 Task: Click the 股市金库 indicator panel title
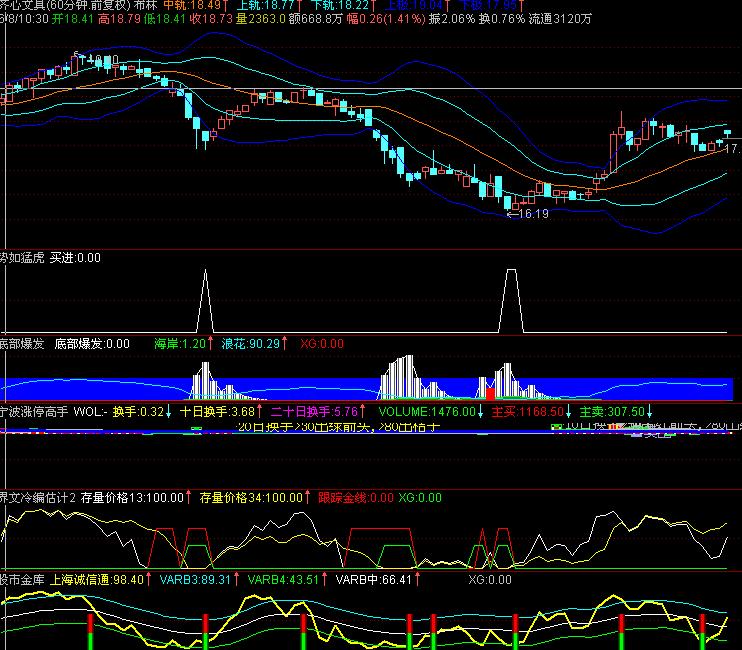(x=22, y=580)
